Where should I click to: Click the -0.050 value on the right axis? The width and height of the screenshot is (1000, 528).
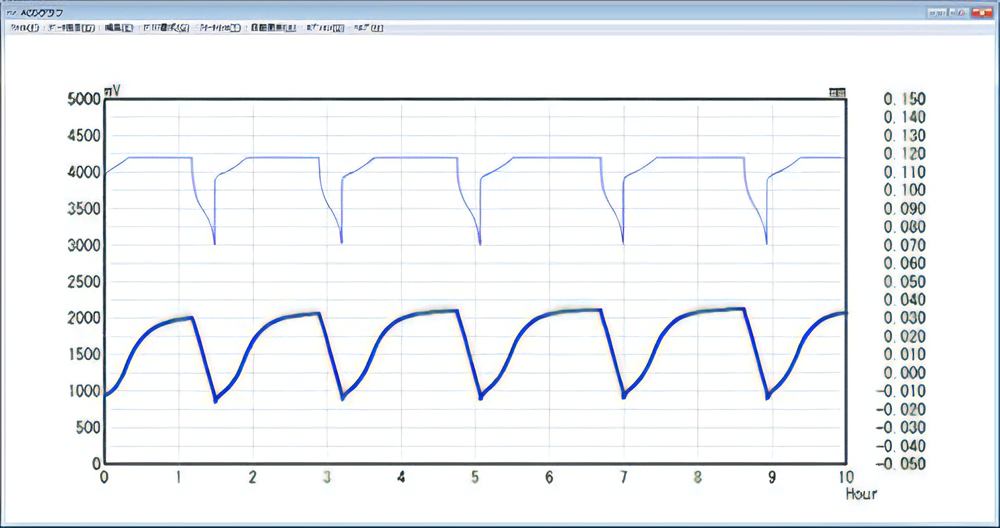click(x=901, y=464)
